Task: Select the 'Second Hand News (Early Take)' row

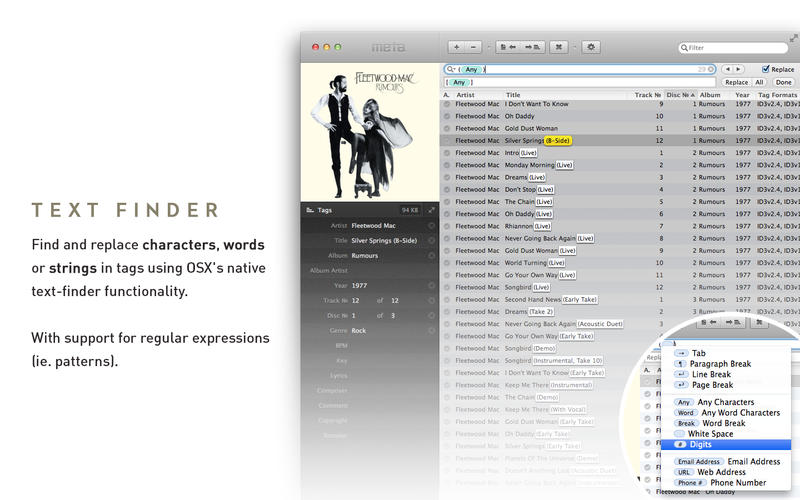Action: [620, 299]
